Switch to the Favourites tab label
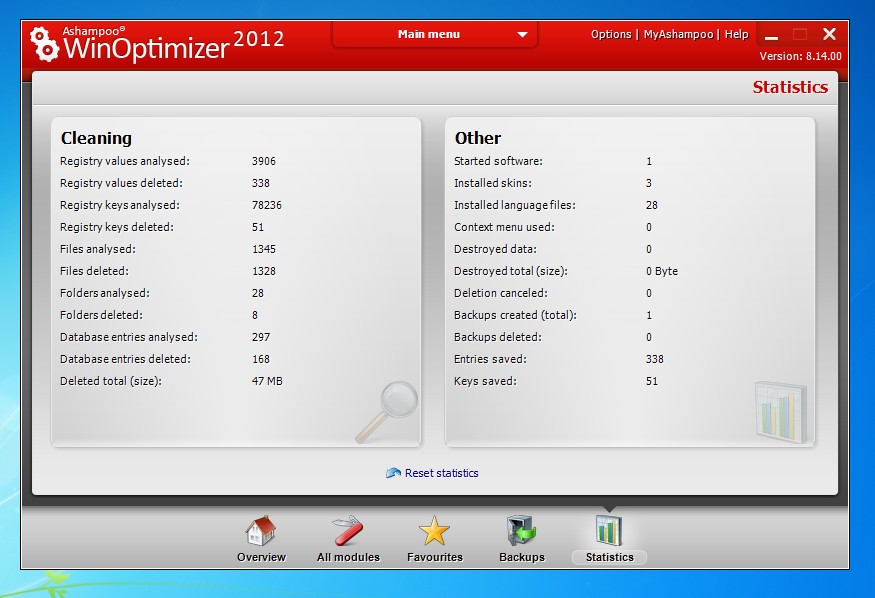Screen dimensions: 875x598 [435, 557]
